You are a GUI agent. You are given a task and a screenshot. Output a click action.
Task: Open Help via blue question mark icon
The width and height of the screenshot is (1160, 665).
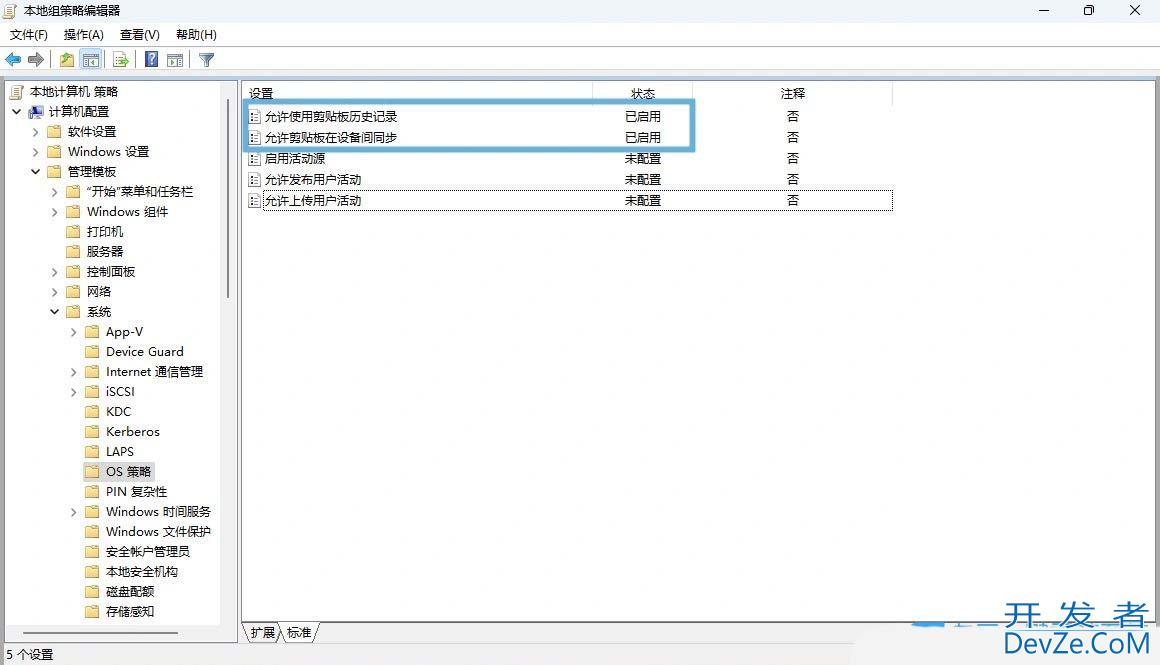152,60
